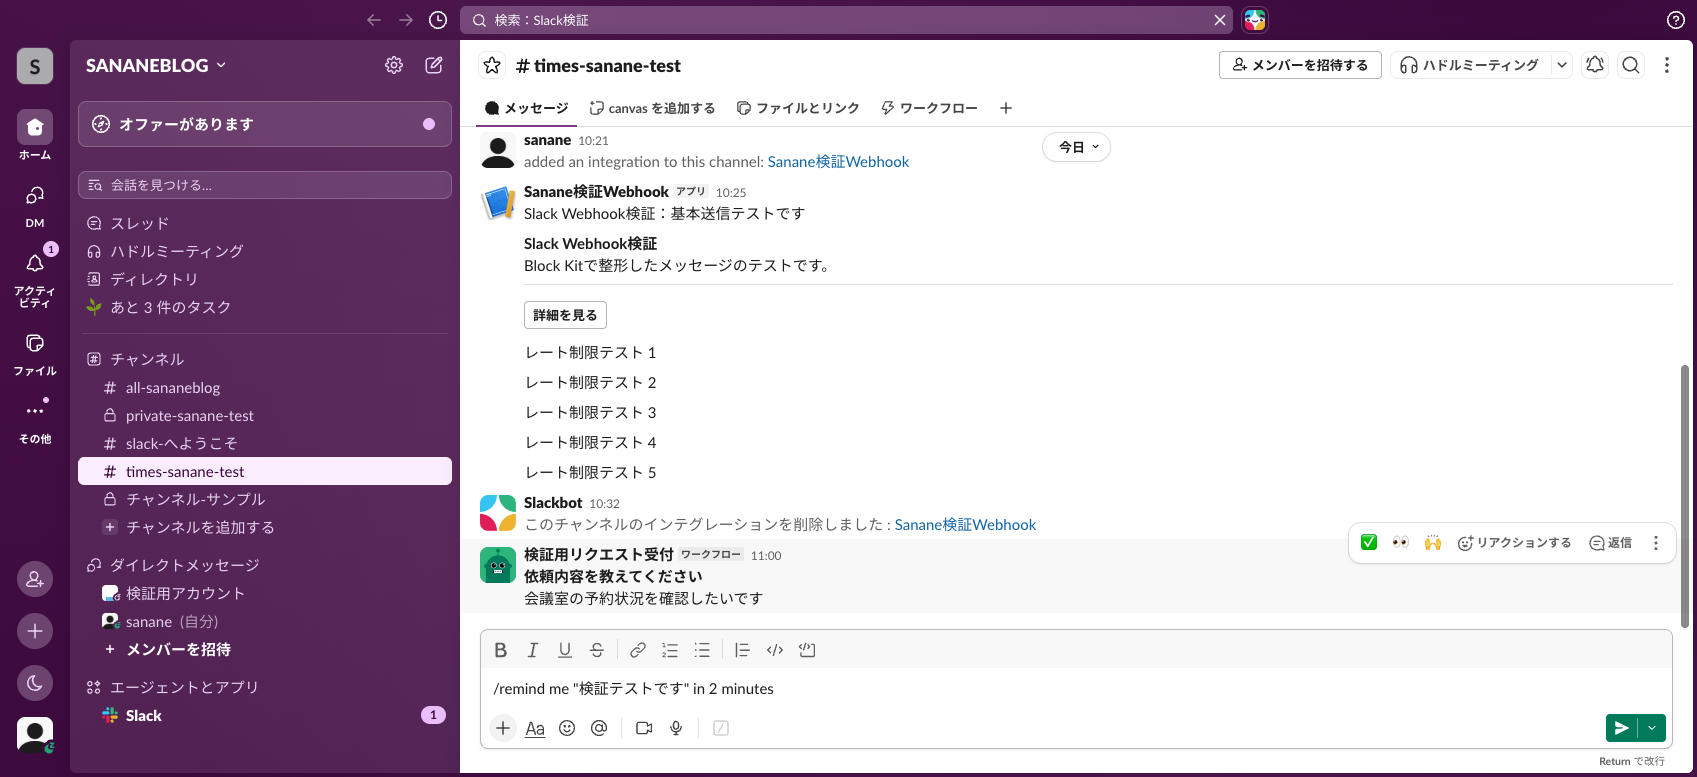1697x777 pixels.
Task: Open リアクションする reaction picker
Action: pyautogui.click(x=1514, y=542)
